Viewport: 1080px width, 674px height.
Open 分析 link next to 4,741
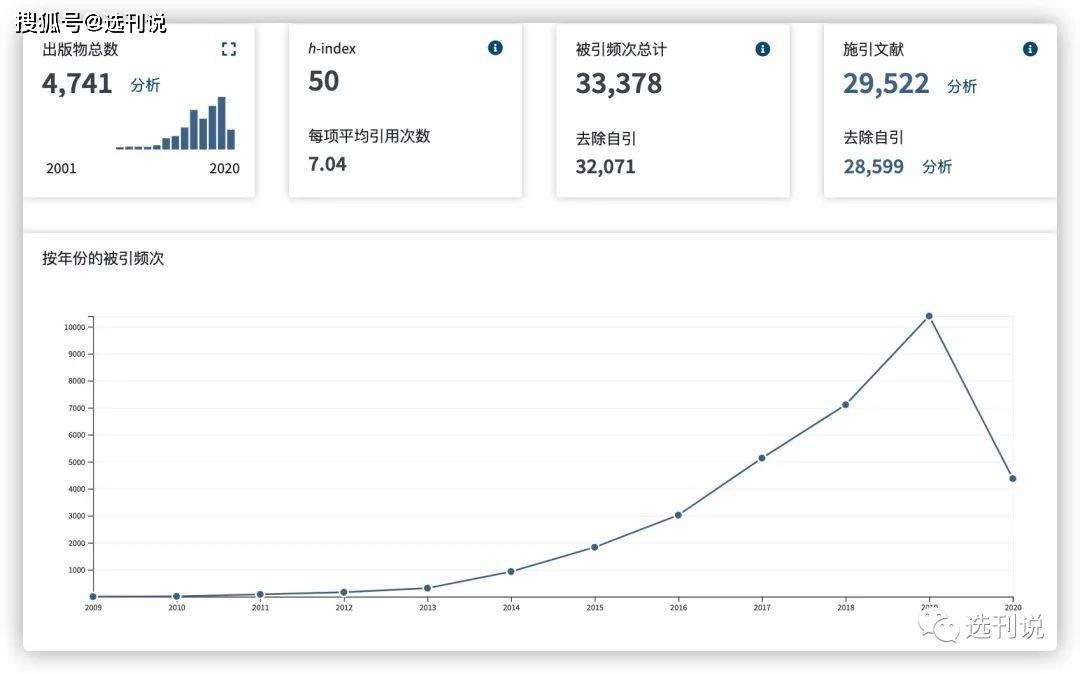click(145, 85)
